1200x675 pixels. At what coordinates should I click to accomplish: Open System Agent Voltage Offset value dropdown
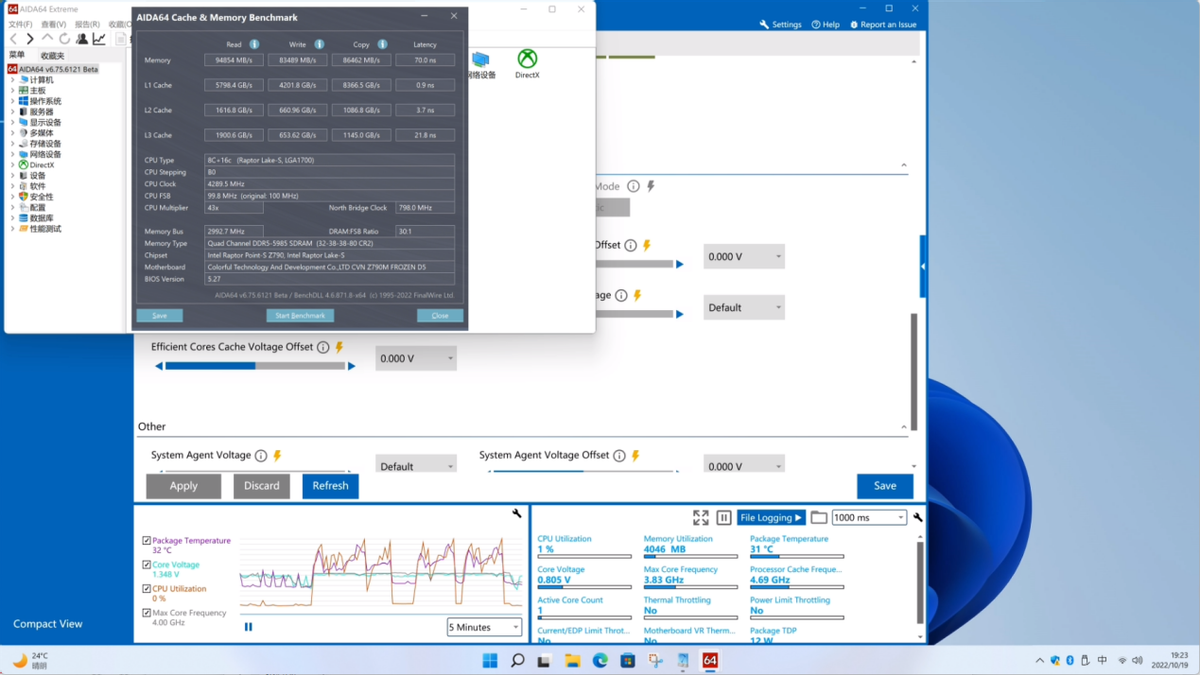pos(744,465)
